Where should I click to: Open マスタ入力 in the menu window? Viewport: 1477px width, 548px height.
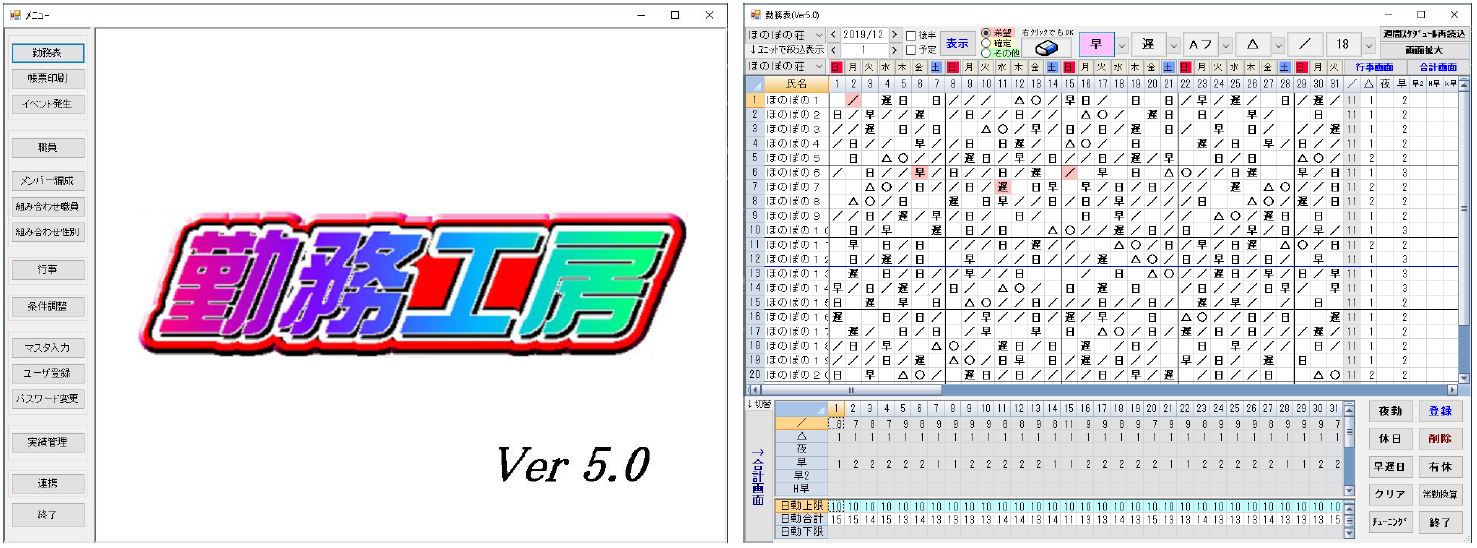pyautogui.click(x=48, y=348)
